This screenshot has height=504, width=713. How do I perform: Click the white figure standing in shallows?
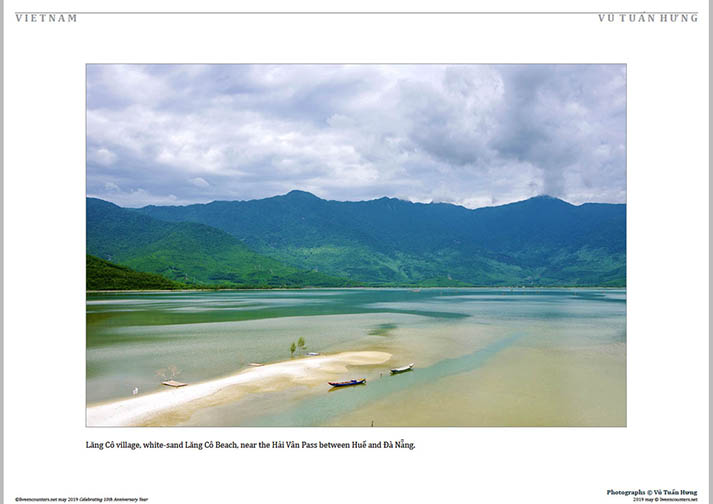[135, 391]
